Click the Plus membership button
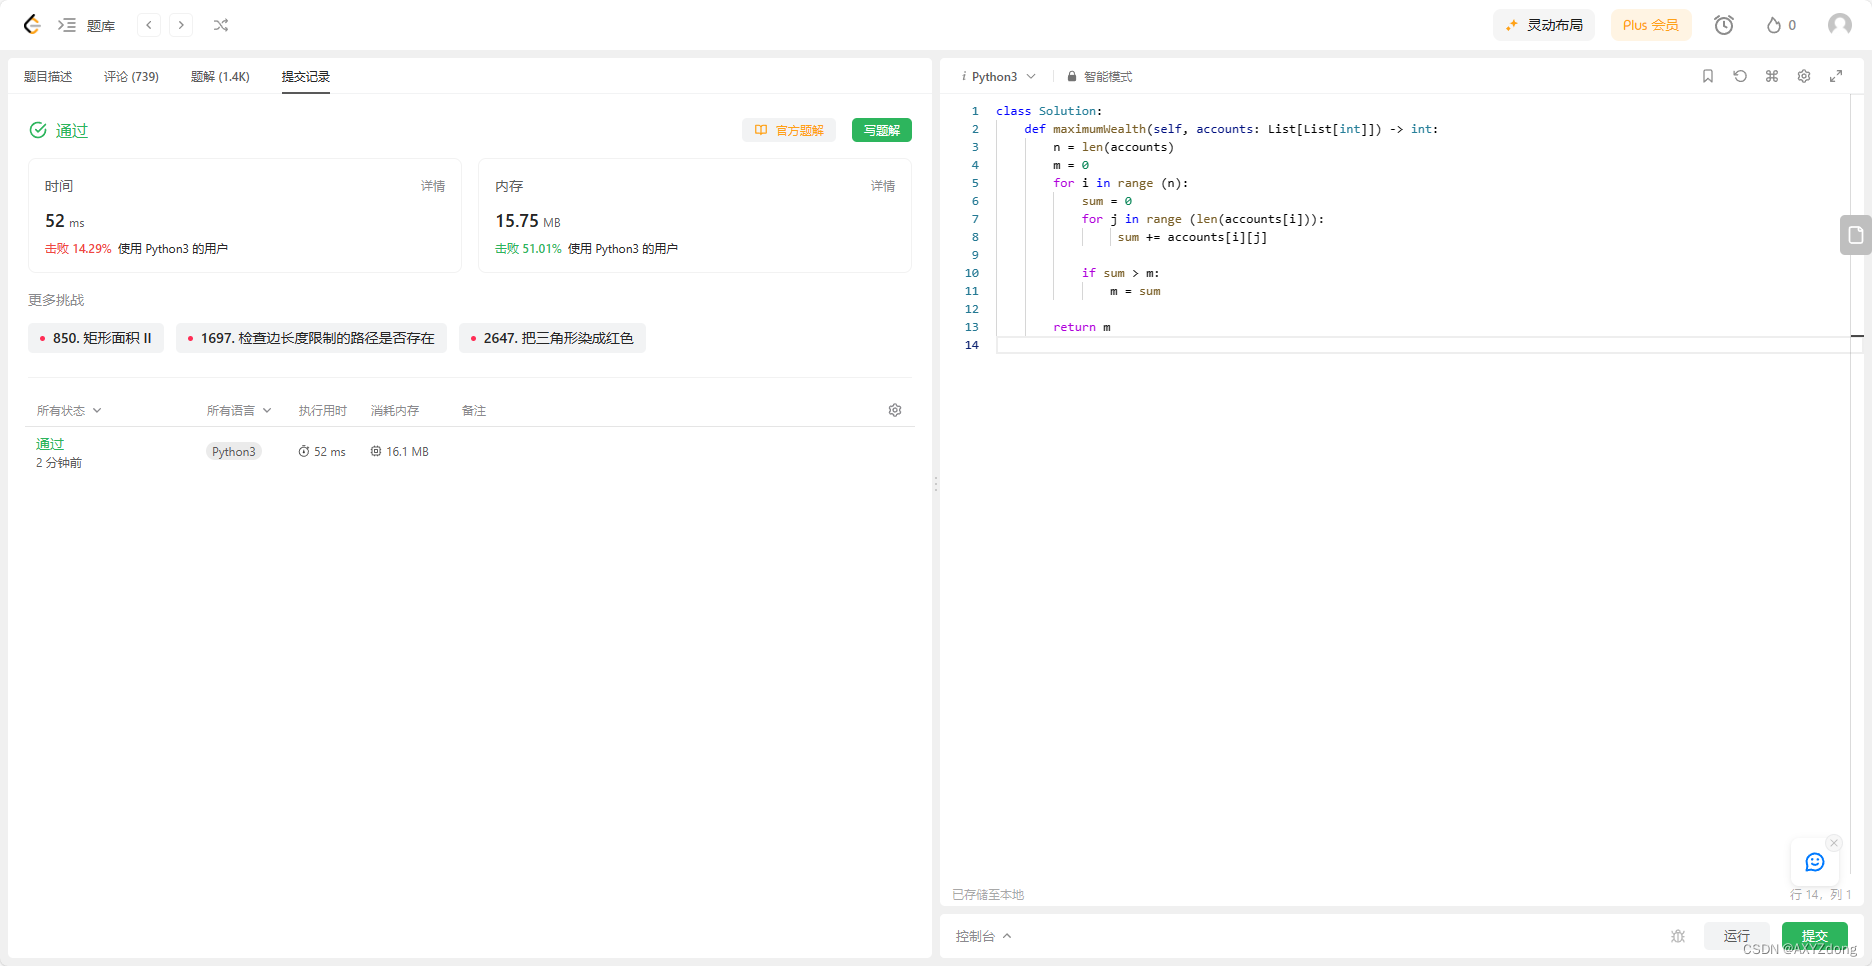This screenshot has width=1872, height=966. (x=1651, y=25)
